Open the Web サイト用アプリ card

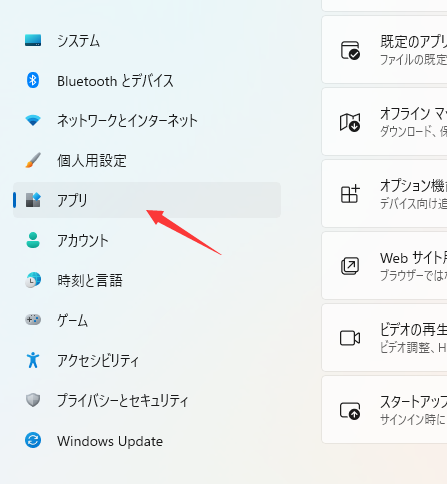click(384, 266)
